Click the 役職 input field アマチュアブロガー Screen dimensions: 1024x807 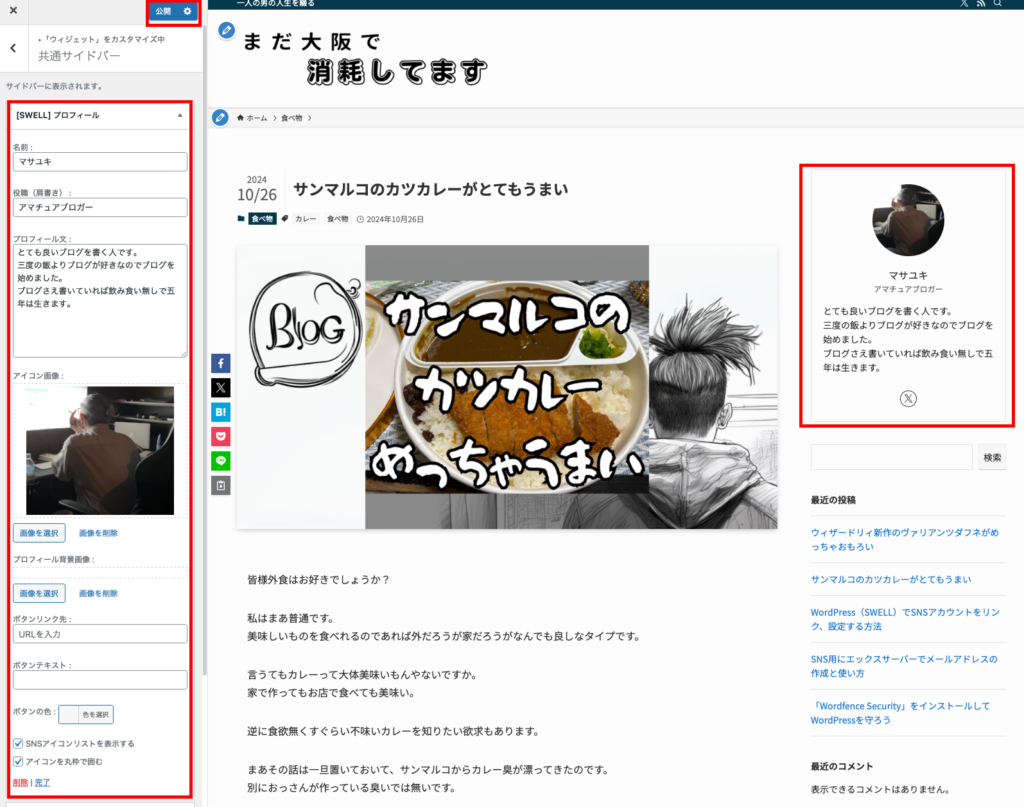point(100,208)
